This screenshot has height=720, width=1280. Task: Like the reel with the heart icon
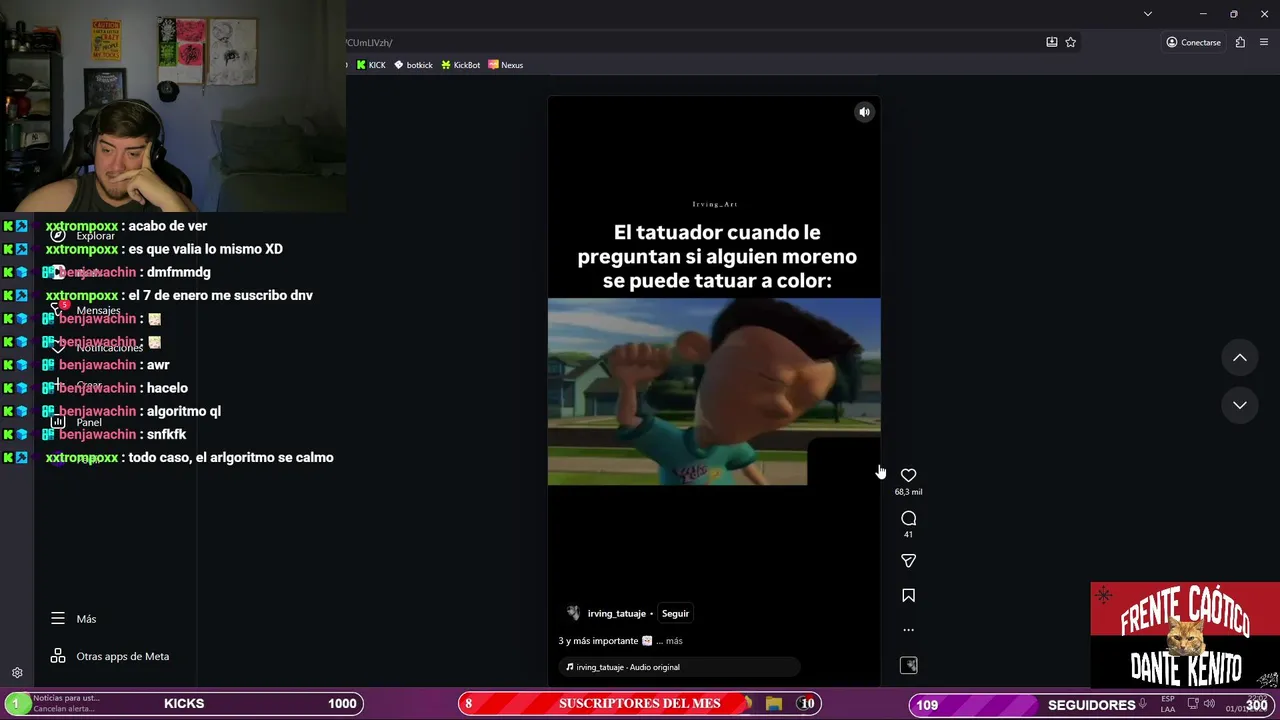click(908, 475)
